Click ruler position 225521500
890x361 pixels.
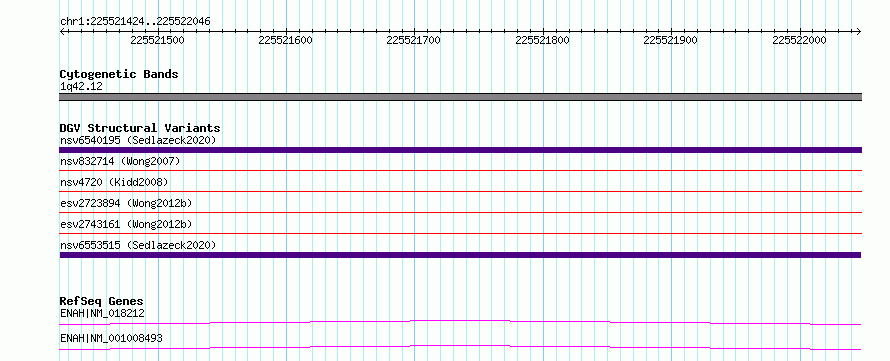point(157,40)
